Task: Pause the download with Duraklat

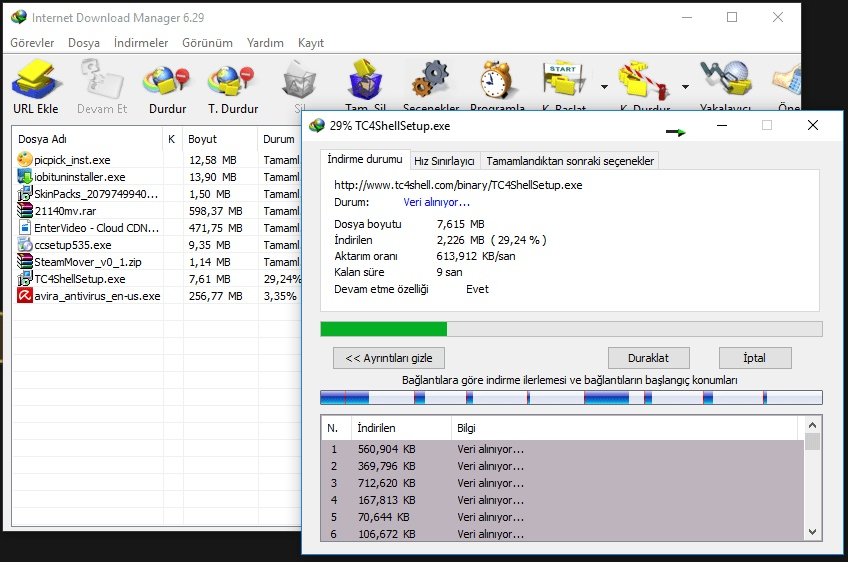Action: [648, 358]
